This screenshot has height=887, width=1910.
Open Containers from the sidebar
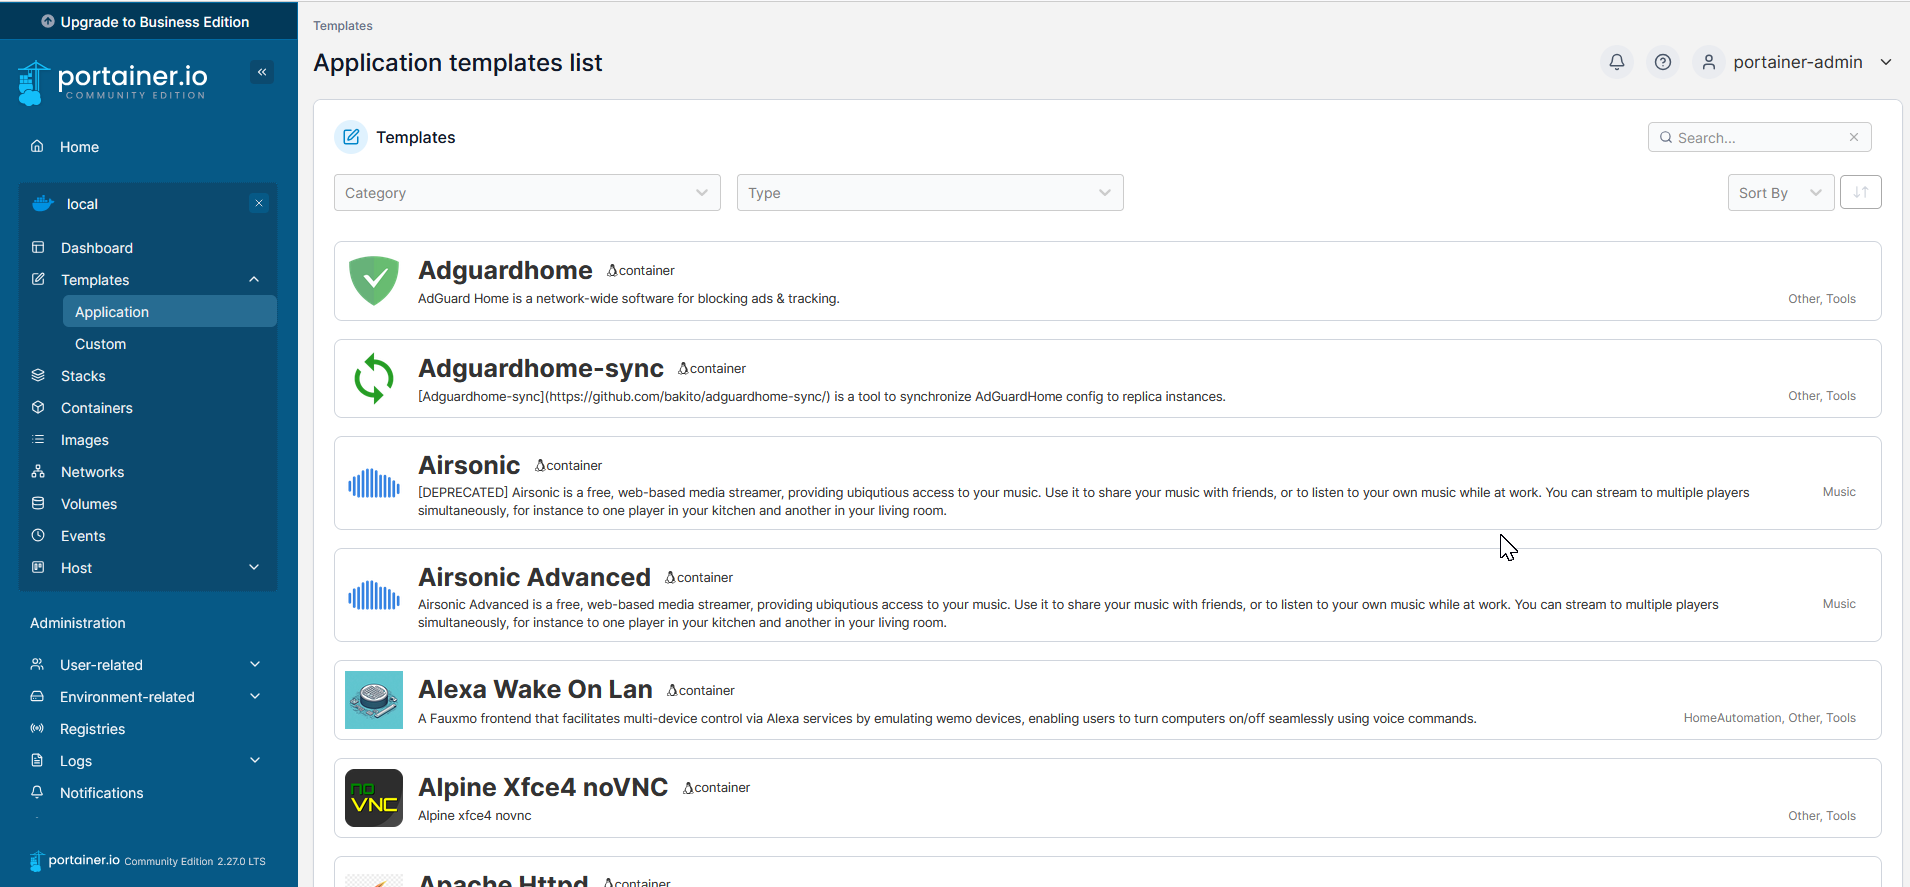97,408
